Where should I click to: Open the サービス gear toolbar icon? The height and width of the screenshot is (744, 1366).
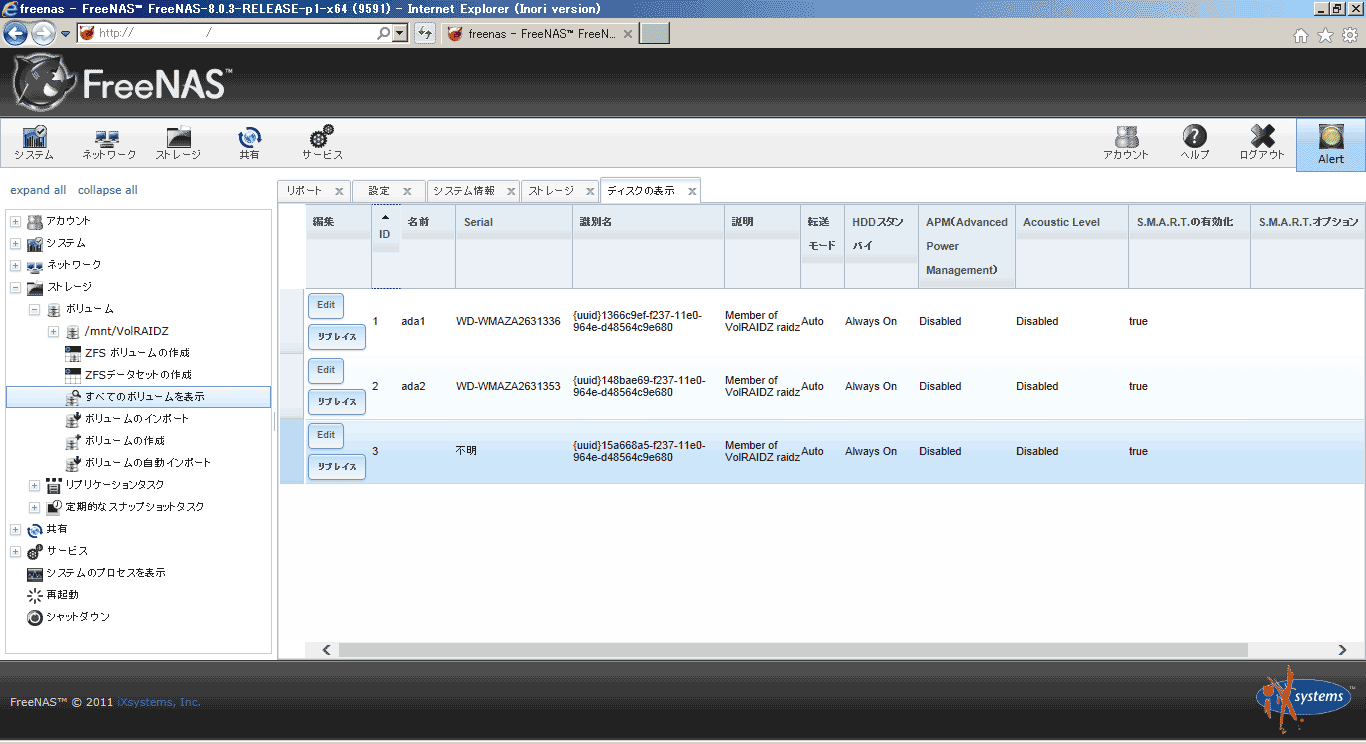(x=322, y=143)
